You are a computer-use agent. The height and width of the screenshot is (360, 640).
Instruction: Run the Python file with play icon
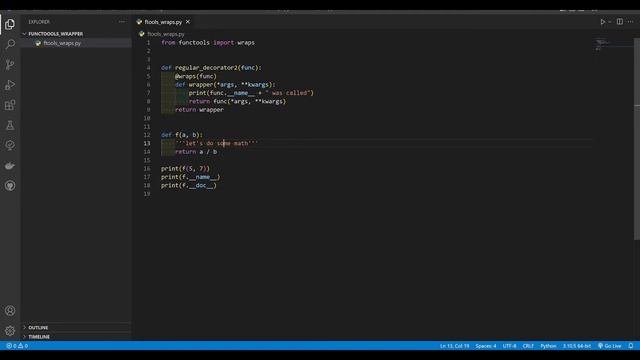tap(602, 22)
